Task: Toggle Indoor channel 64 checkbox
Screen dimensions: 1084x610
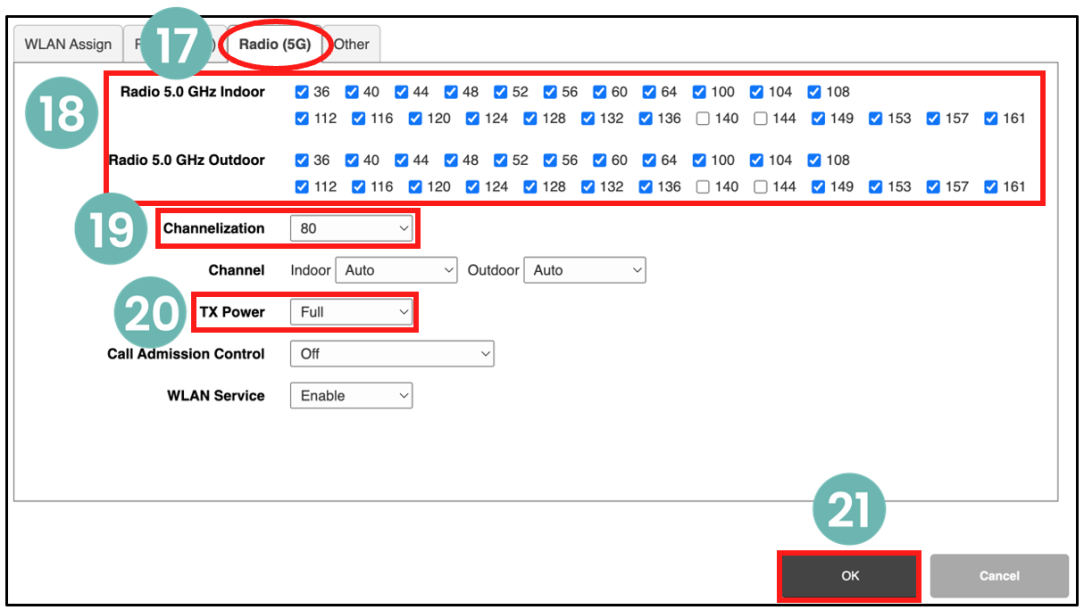Action: click(x=649, y=92)
